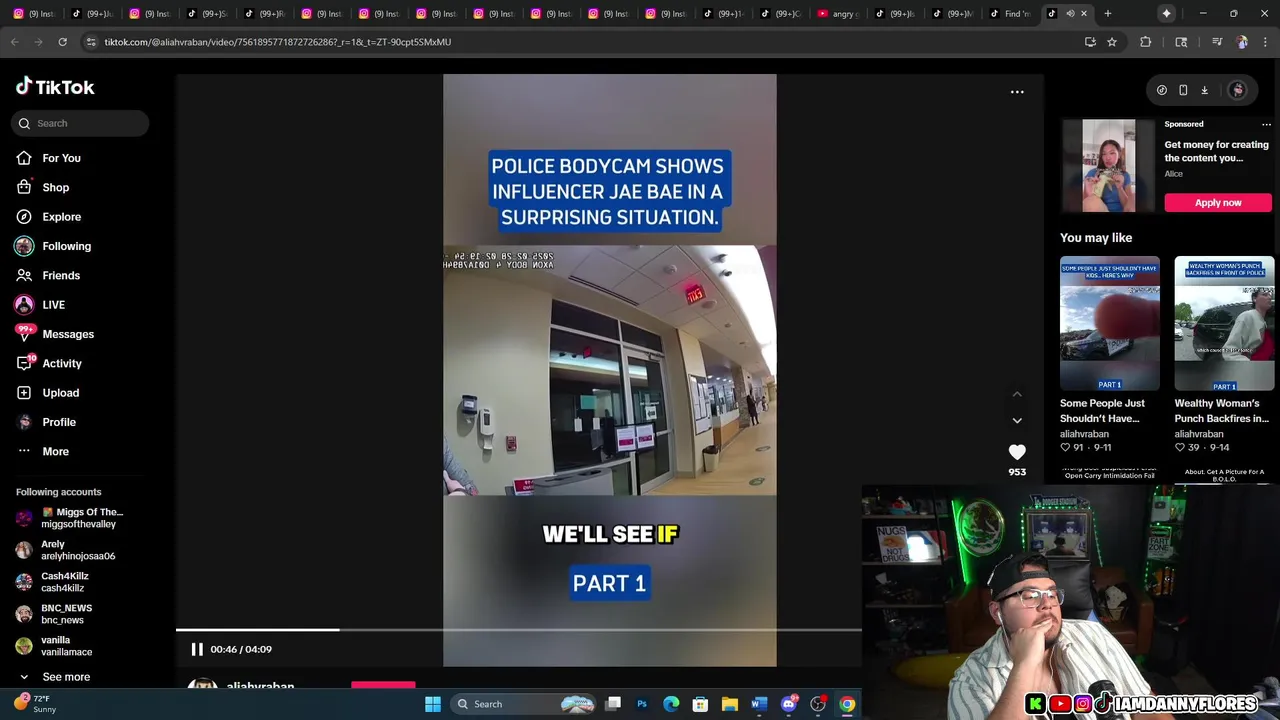The image size is (1280, 720).
Task: Switch to the 'Find m' tab
Action: [1010, 14]
